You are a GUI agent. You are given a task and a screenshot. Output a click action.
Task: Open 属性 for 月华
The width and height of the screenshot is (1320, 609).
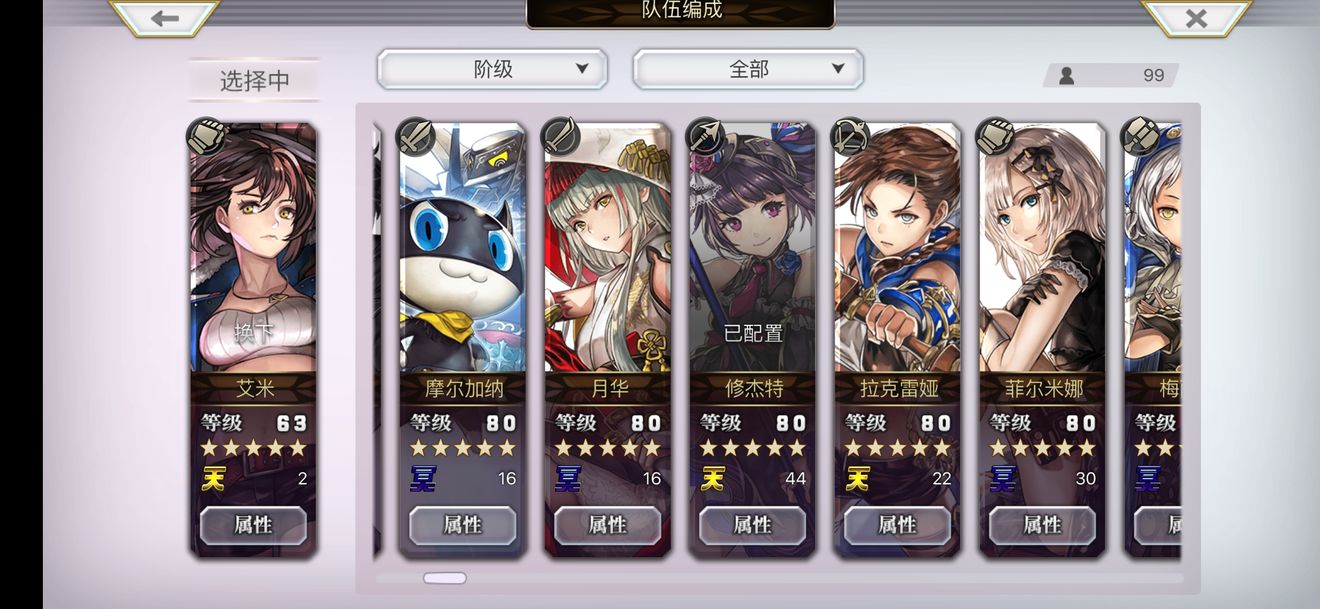[607, 525]
